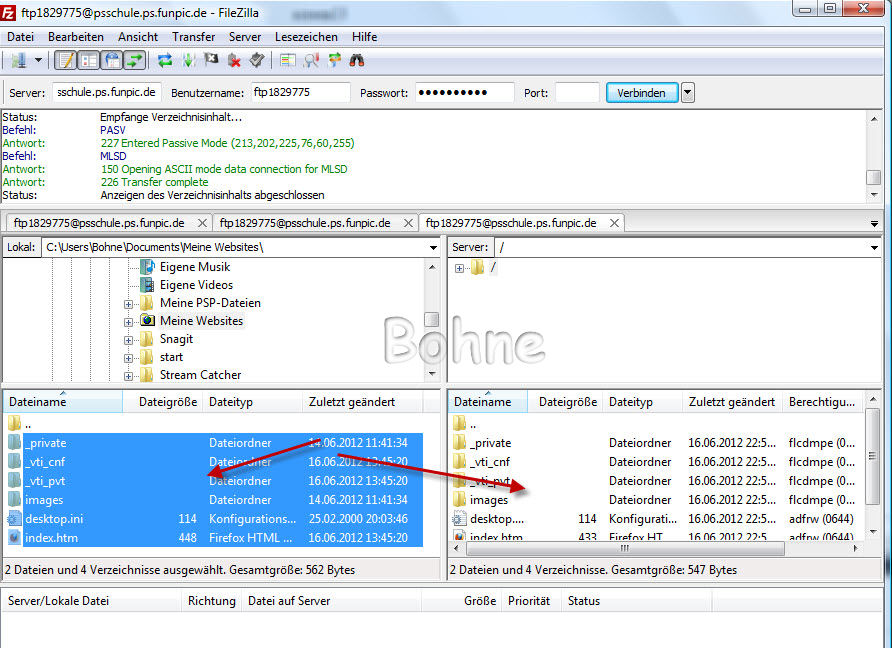Click the Verbinden button
This screenshot has height=648, width=892.
[641, 93]
